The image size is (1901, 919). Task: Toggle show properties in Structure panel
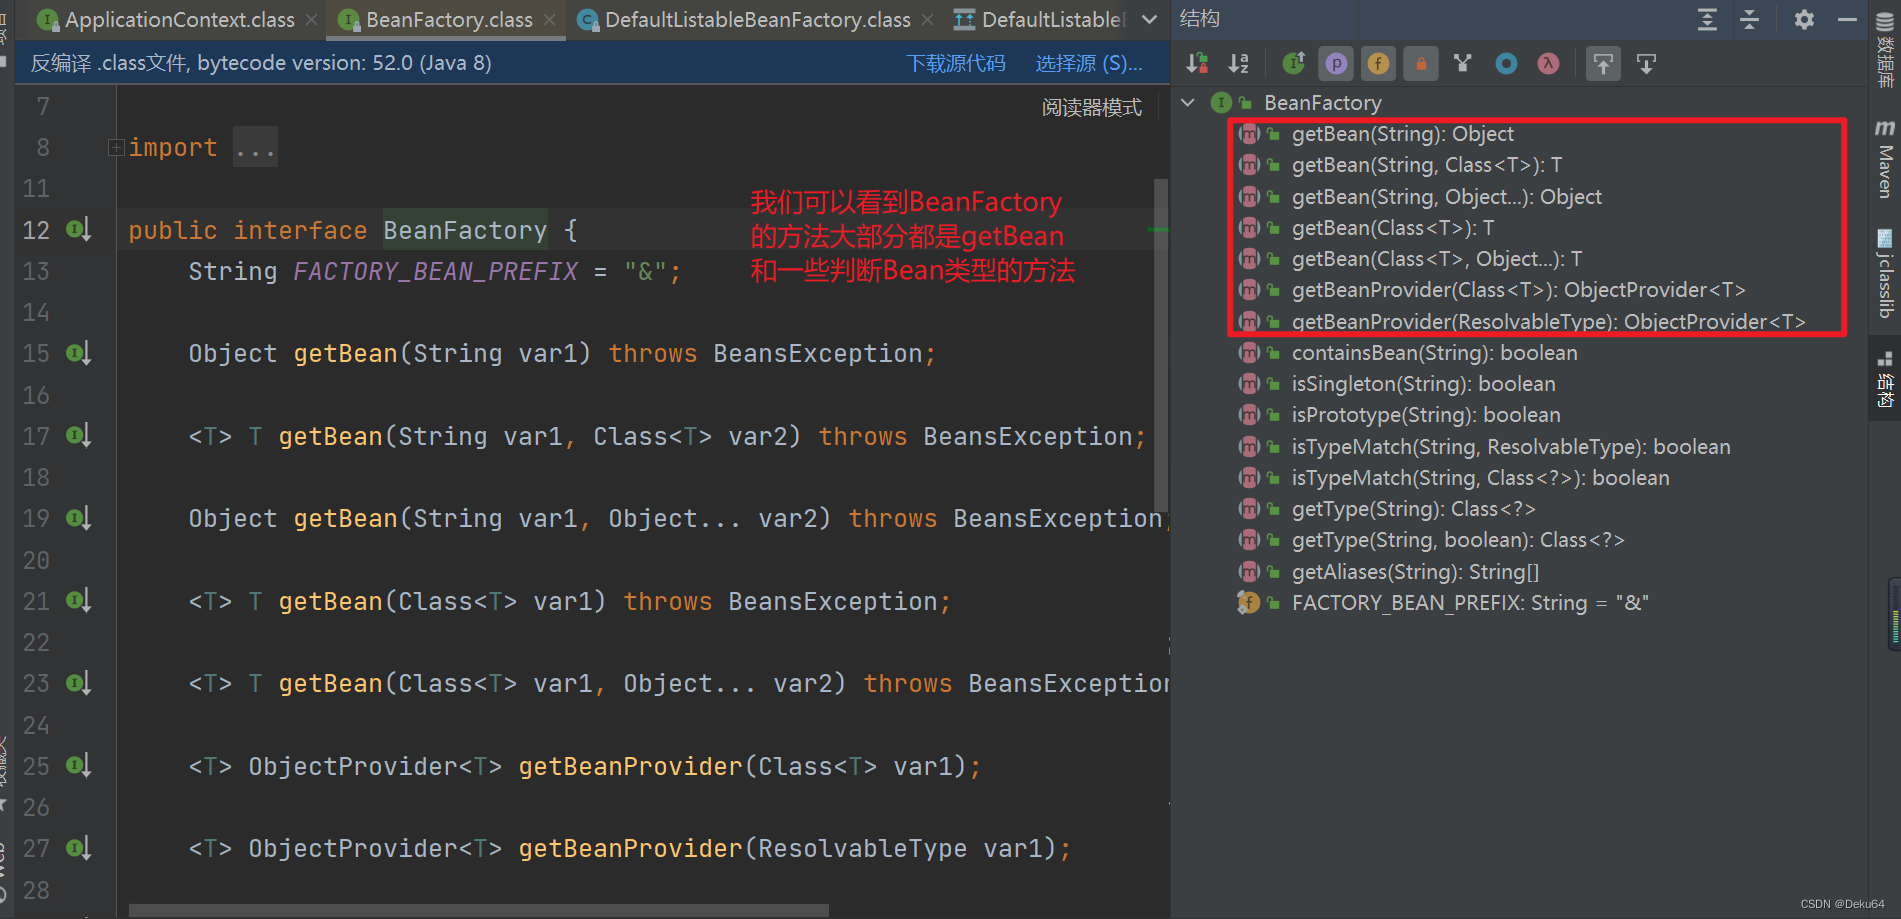click(x=1336, y=63)
